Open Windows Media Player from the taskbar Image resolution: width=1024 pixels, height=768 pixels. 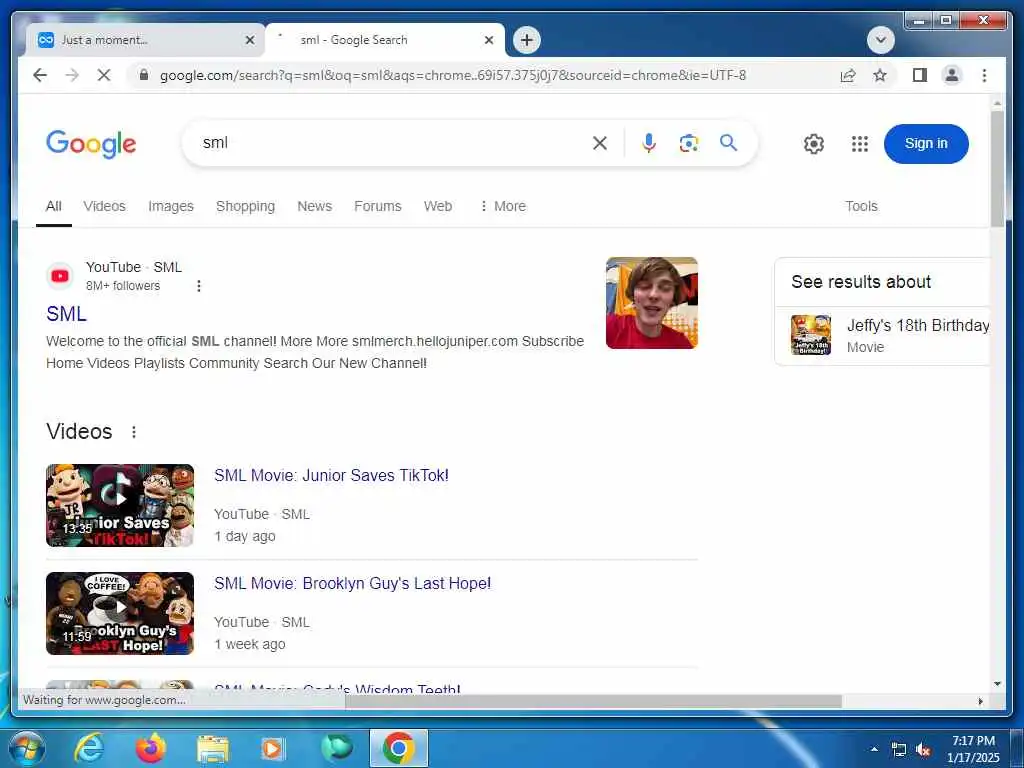272,749
